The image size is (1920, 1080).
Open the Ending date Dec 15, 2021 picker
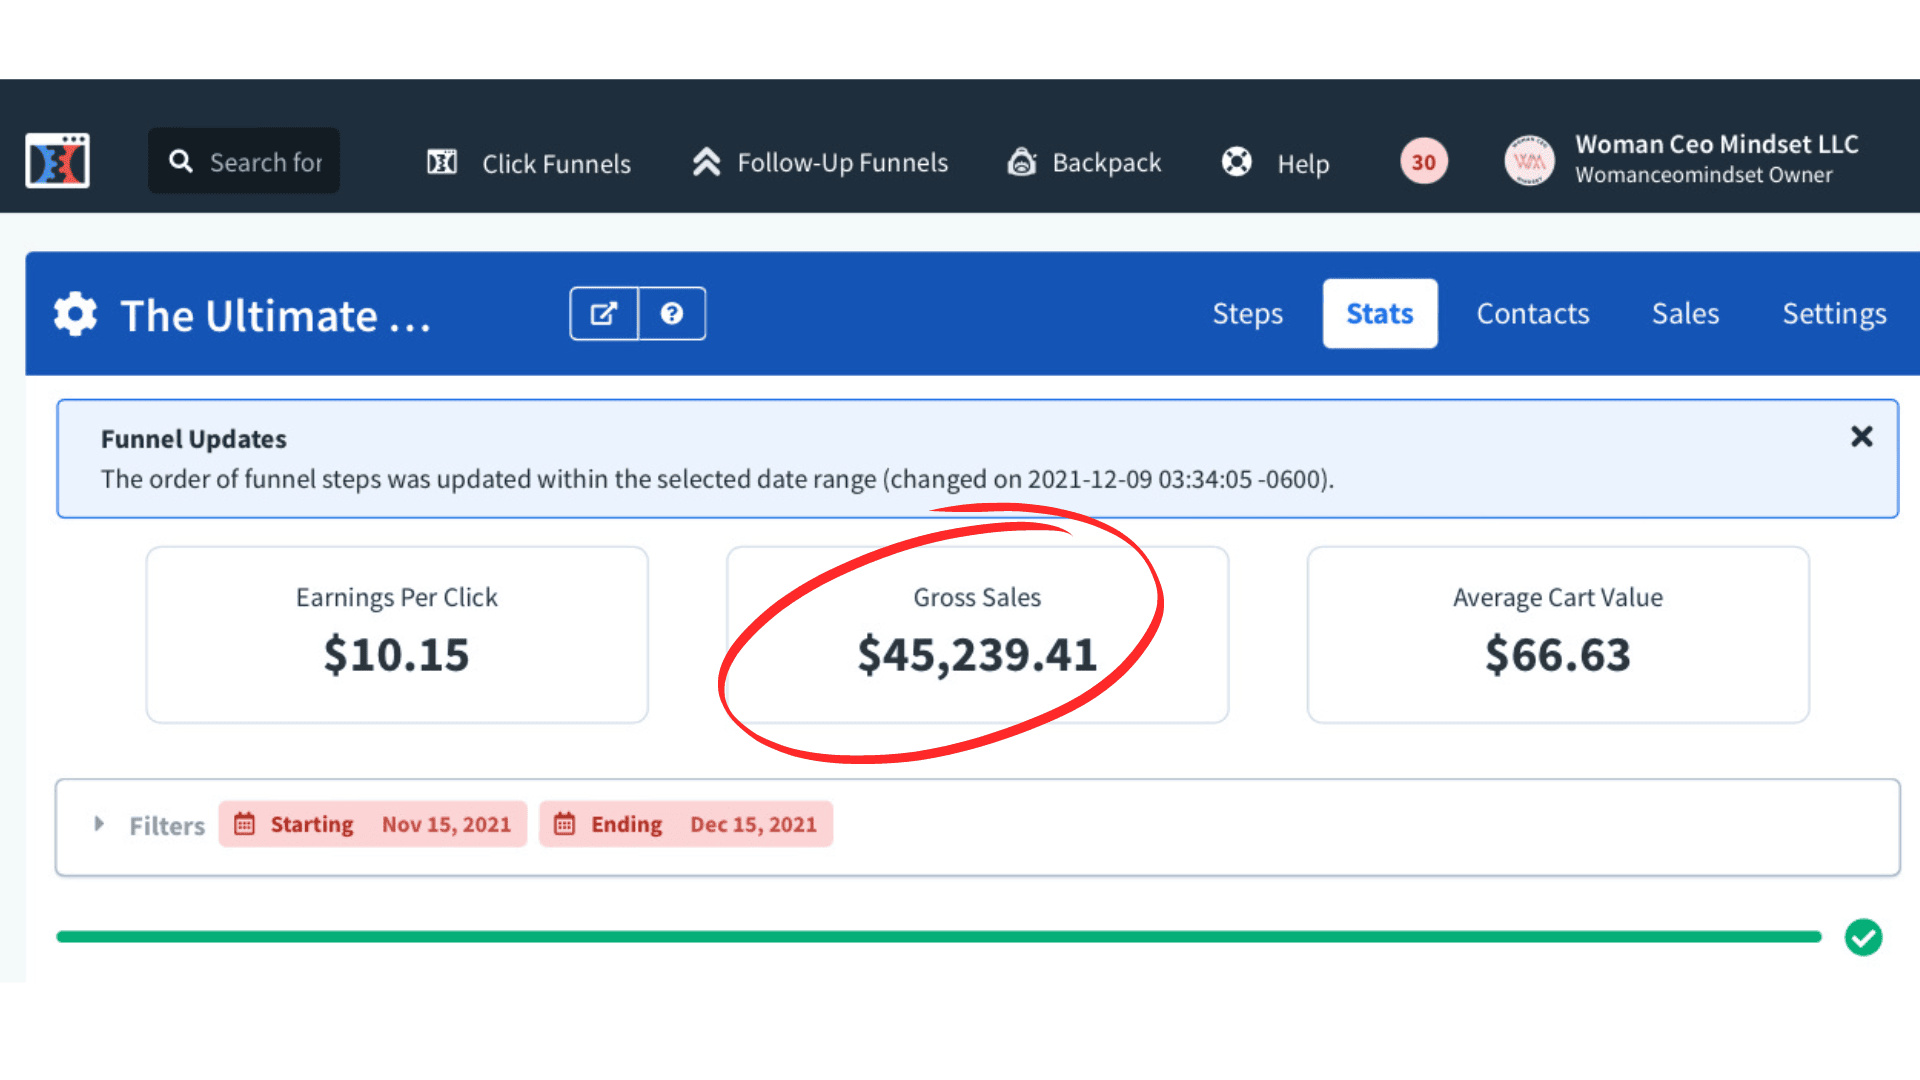(686, 824)
